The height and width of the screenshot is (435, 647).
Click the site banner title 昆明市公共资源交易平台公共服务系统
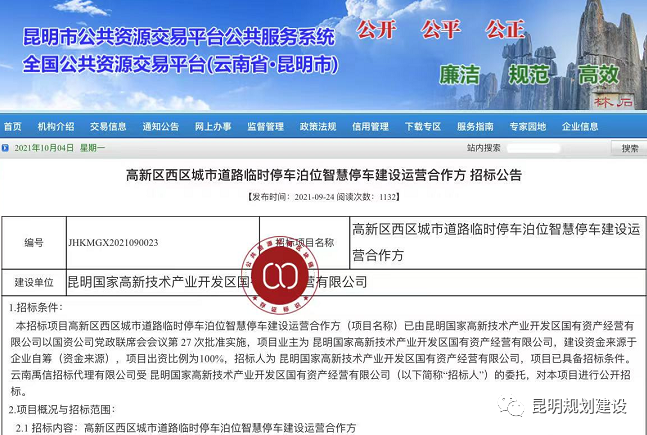tap(179, 37)
